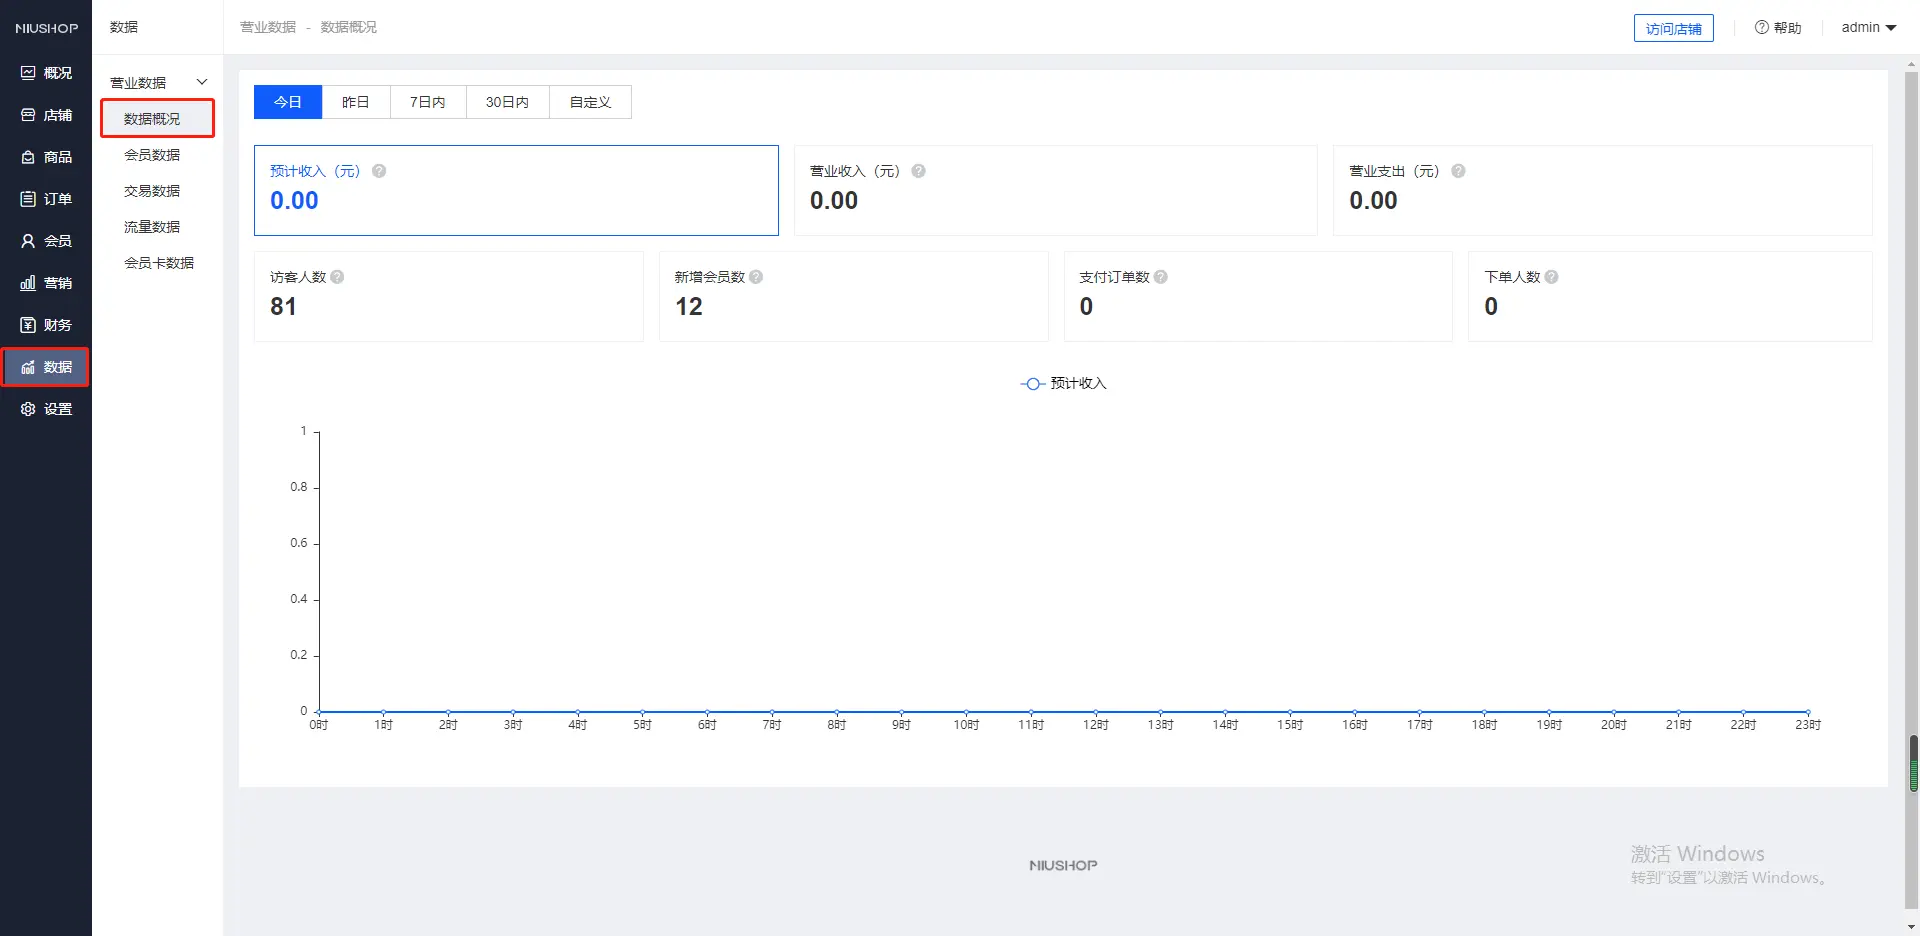Open the admin account dropdown
Viewport: 1920px width, 936px height.
click(x=1868, y=28)
